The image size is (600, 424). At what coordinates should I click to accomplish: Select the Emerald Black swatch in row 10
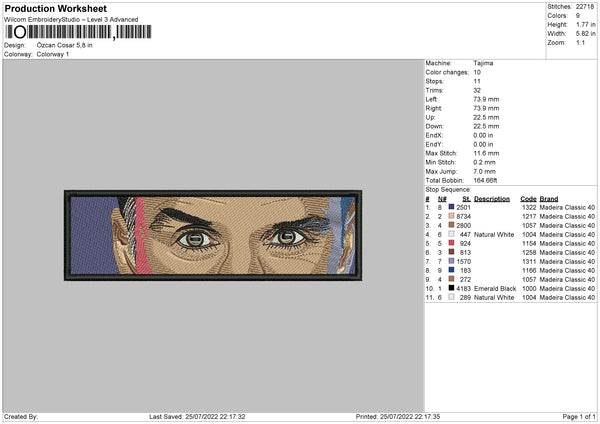[452, 288]
